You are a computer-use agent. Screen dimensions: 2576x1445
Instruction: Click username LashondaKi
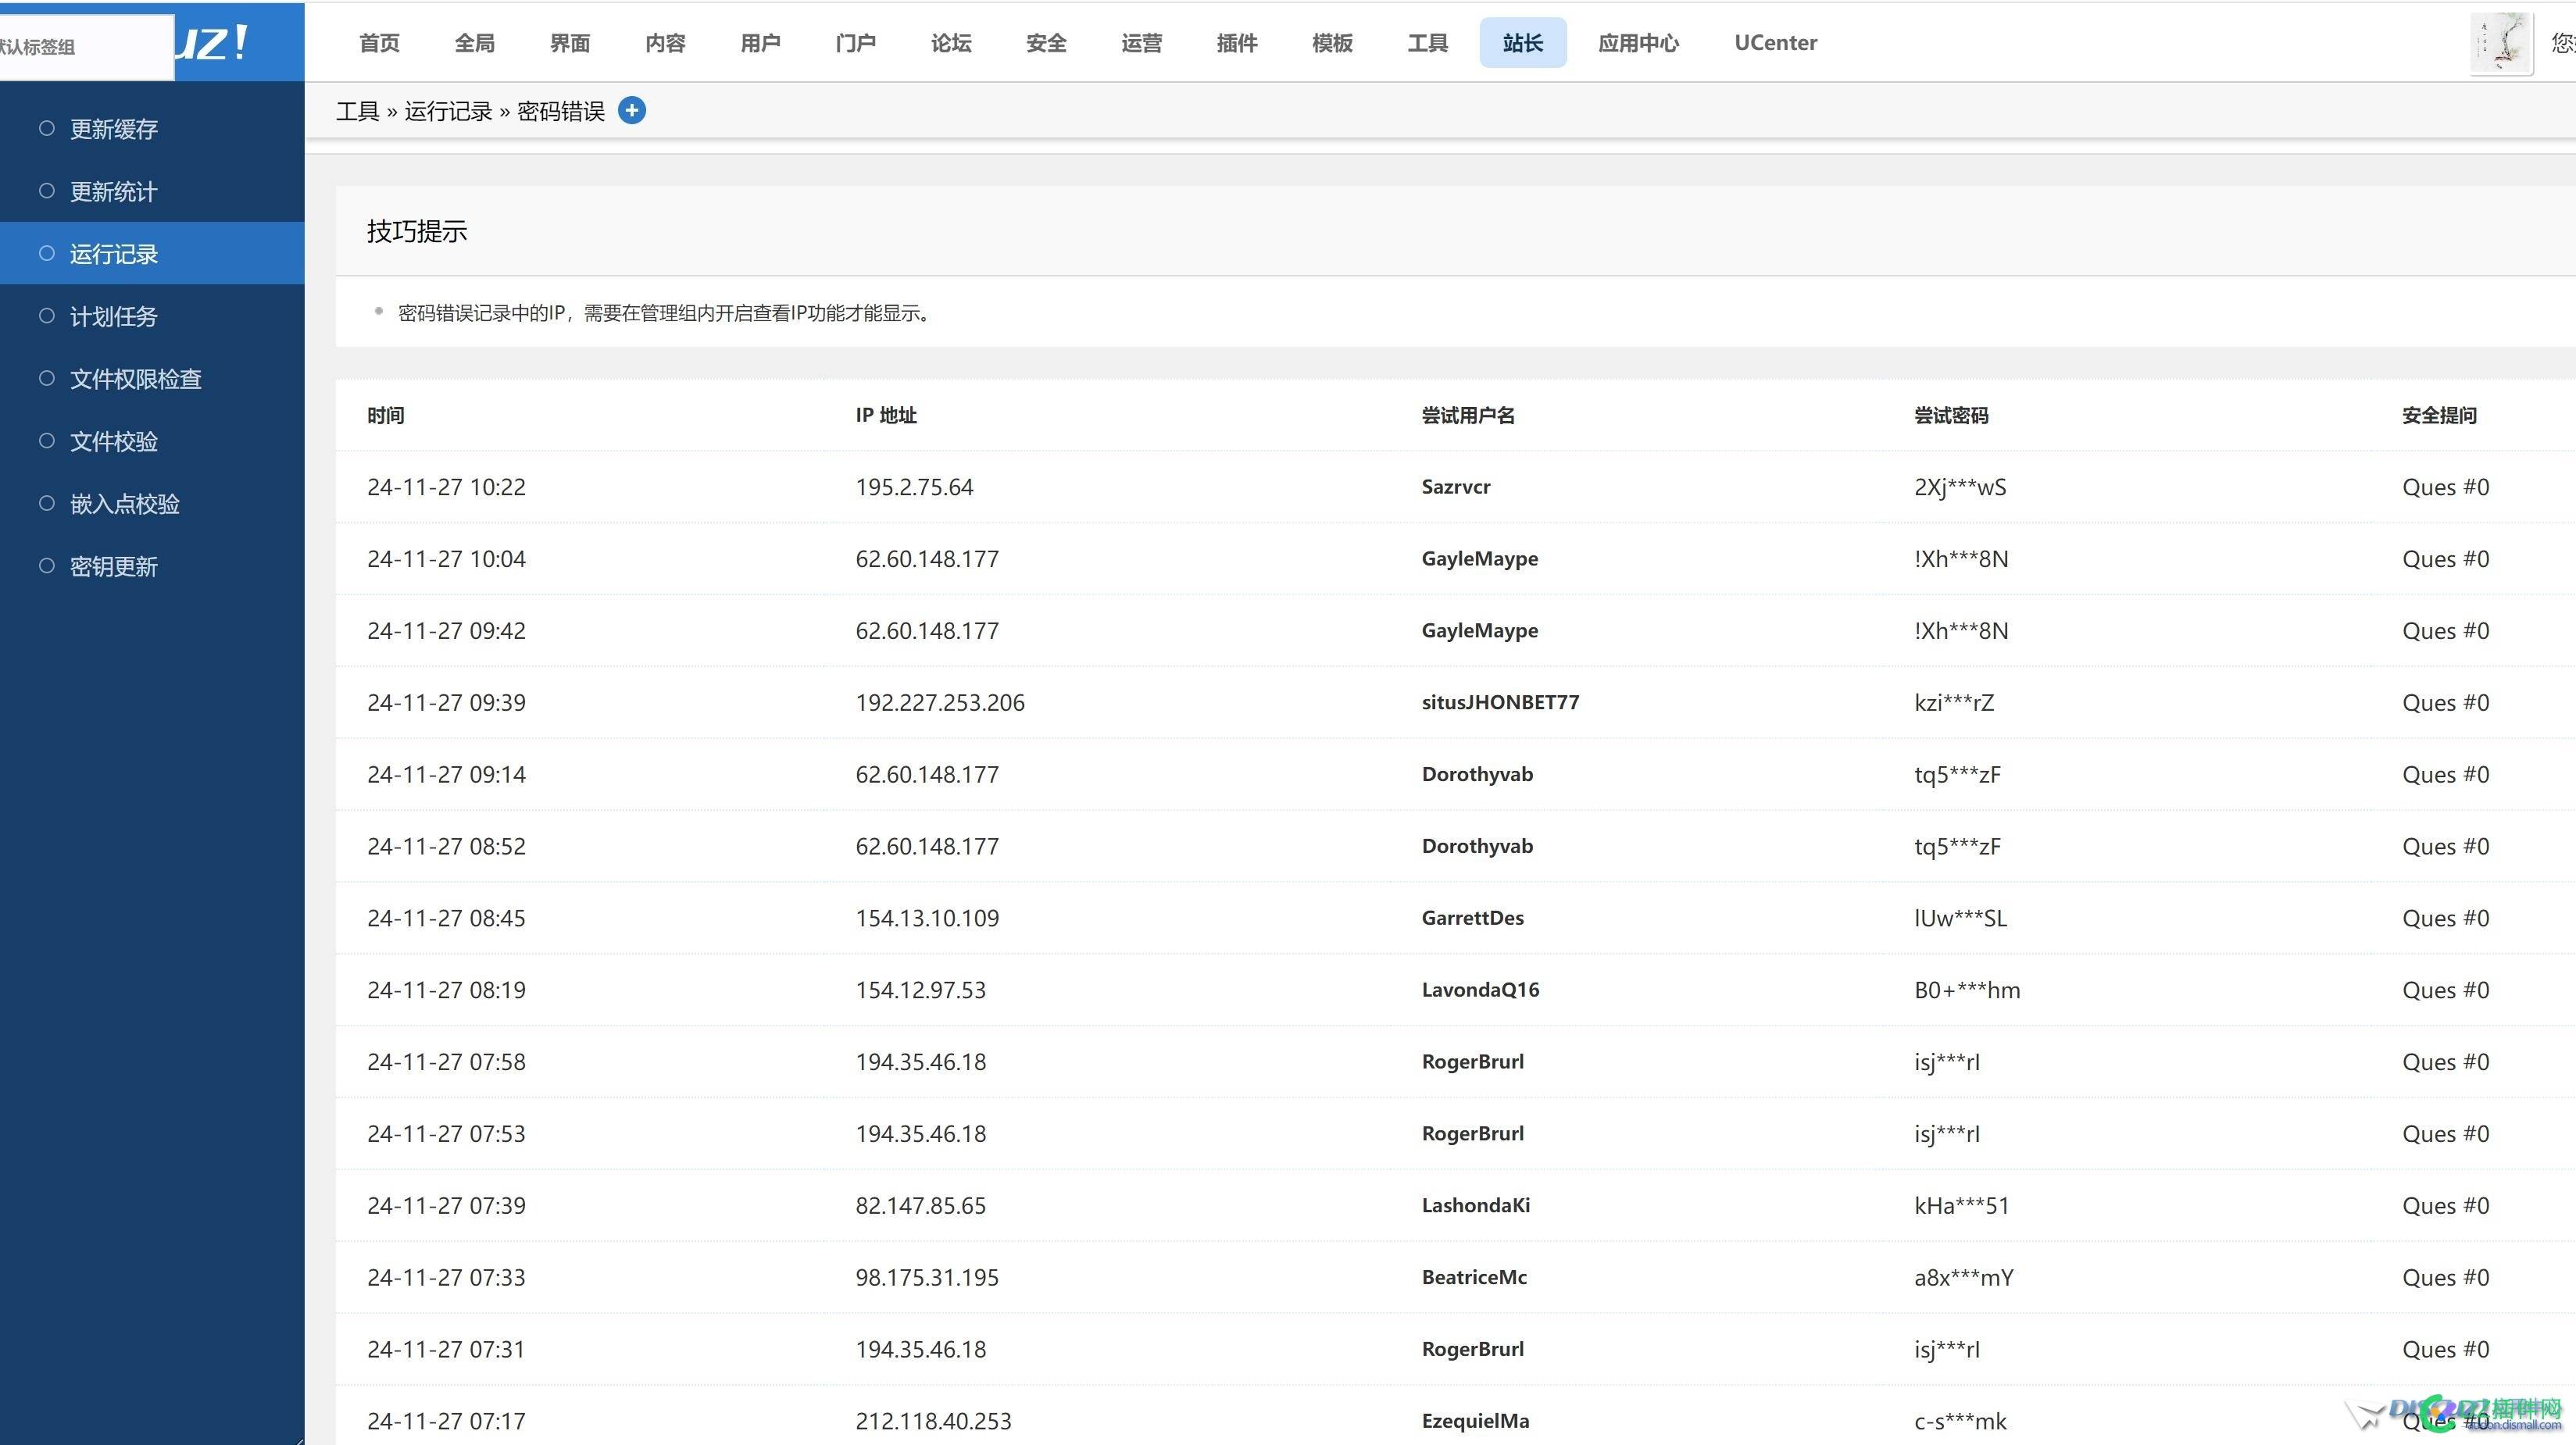pos(1475,1205)
